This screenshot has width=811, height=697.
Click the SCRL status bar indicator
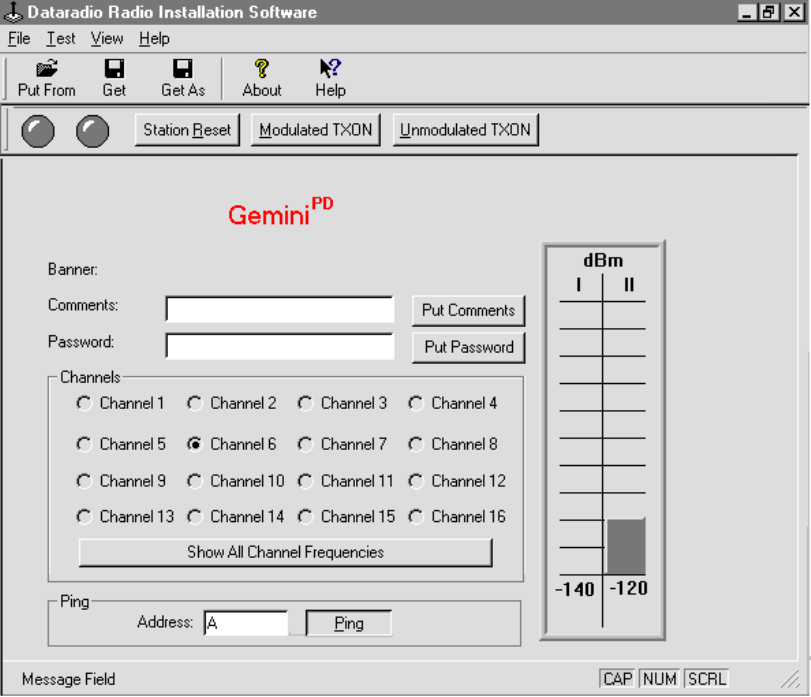click(707, 679)
